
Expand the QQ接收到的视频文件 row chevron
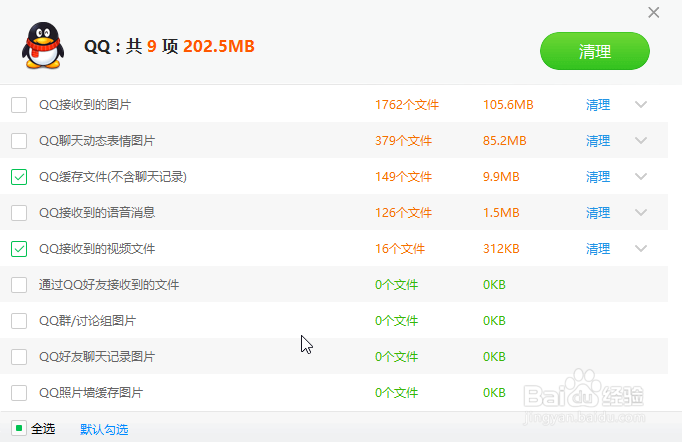coord(641,248)
